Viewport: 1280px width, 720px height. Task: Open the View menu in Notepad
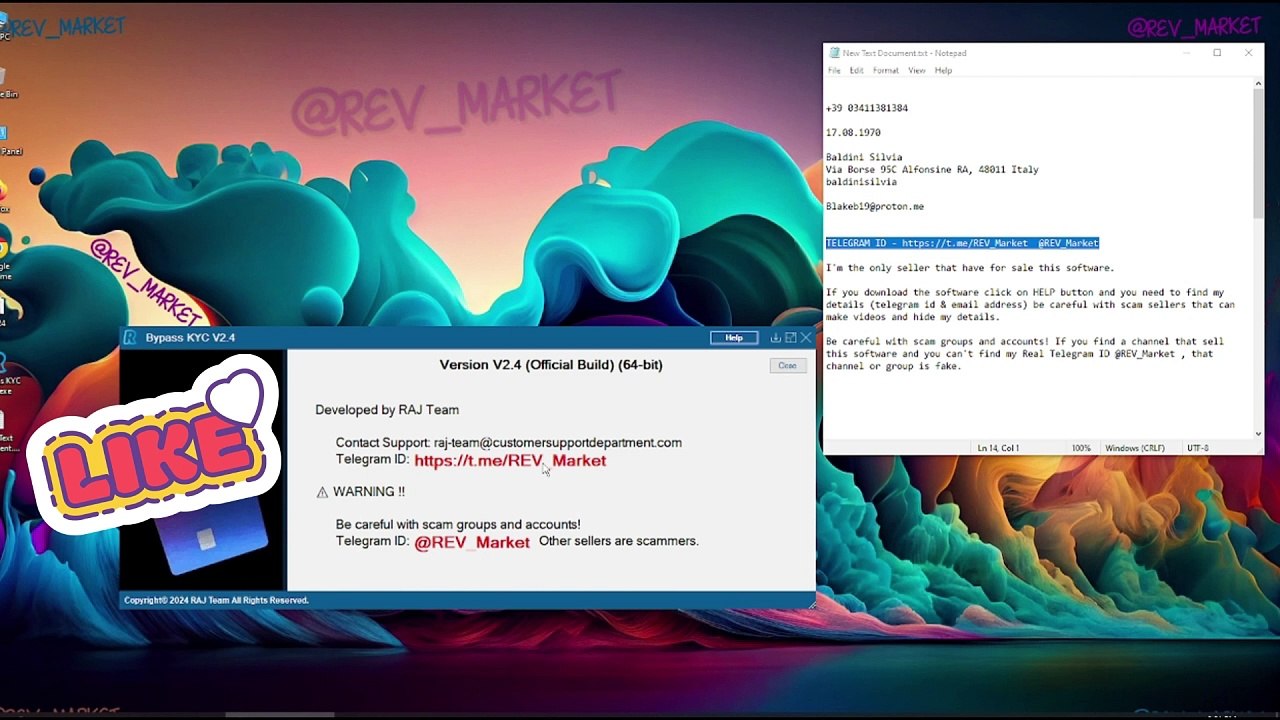916,71
